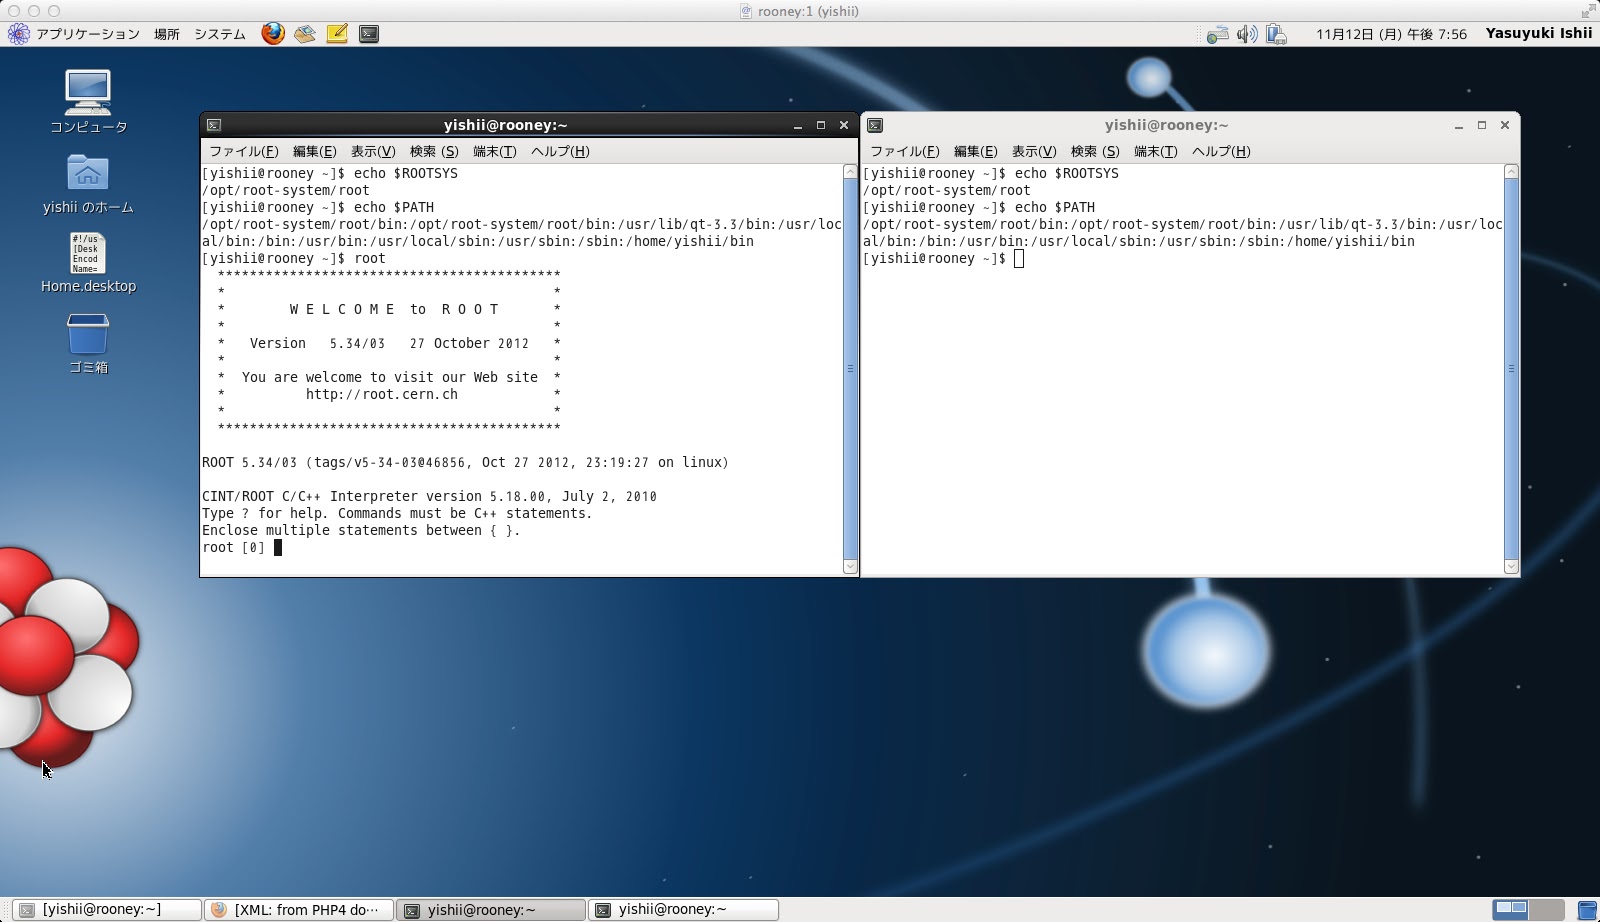This screenshot has width=1600, height=922.
Task: Select the Home.desktop file icon
Action: 88,263
